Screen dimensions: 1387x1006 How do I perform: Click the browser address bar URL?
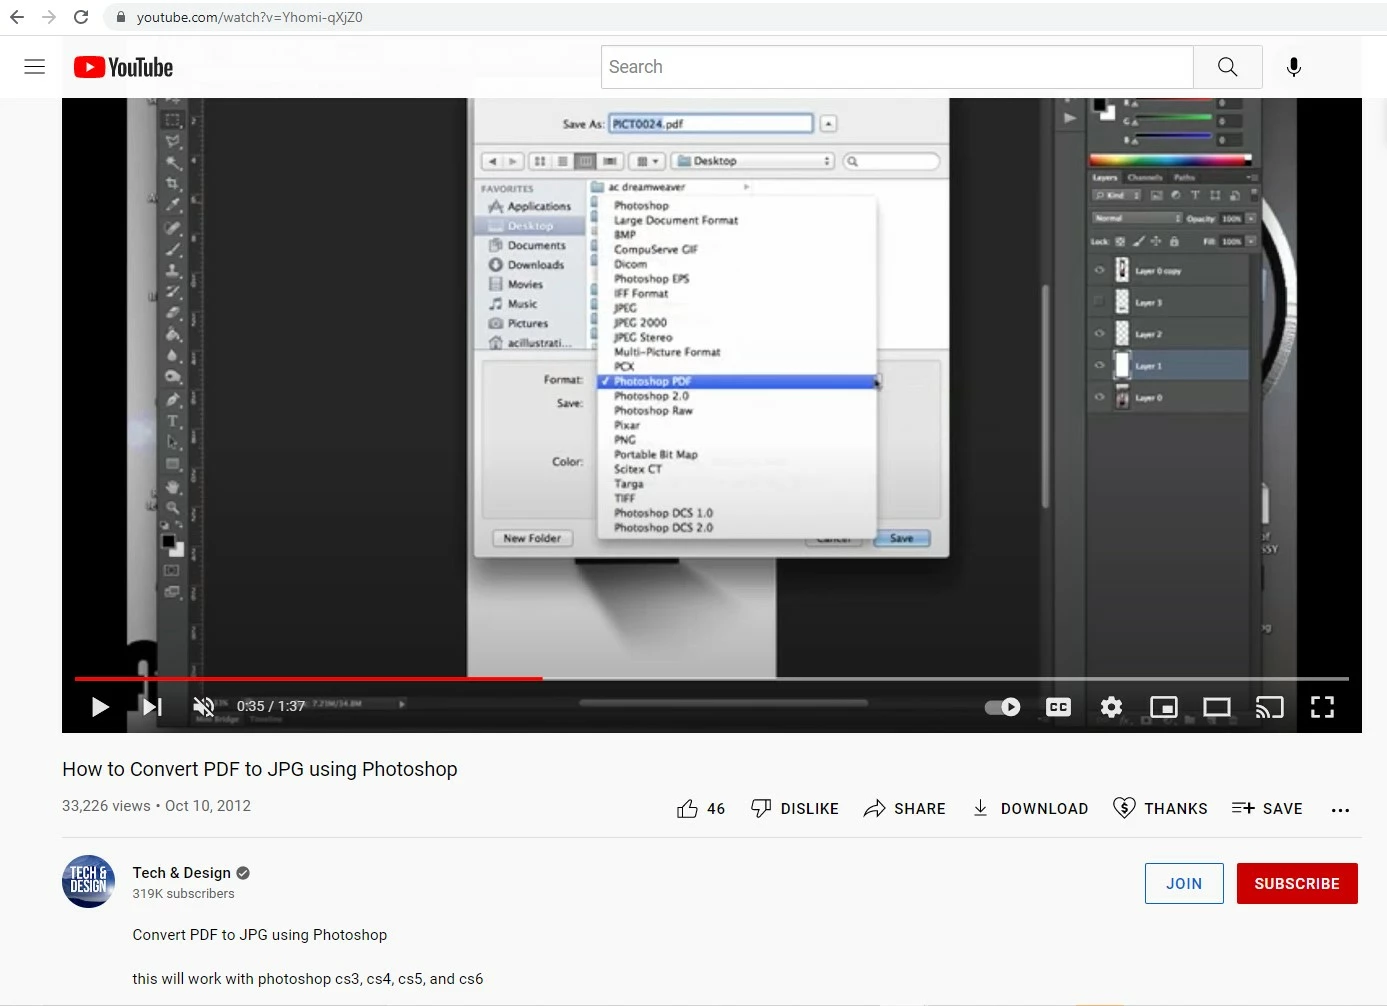tap(250, 17)
